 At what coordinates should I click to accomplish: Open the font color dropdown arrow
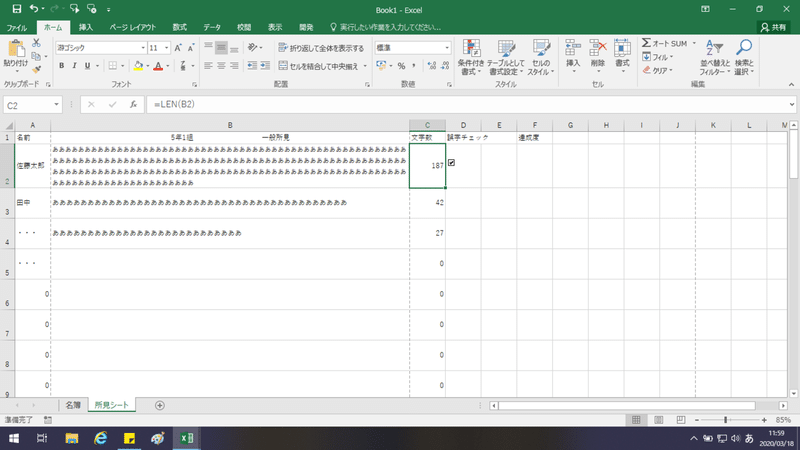168,66
